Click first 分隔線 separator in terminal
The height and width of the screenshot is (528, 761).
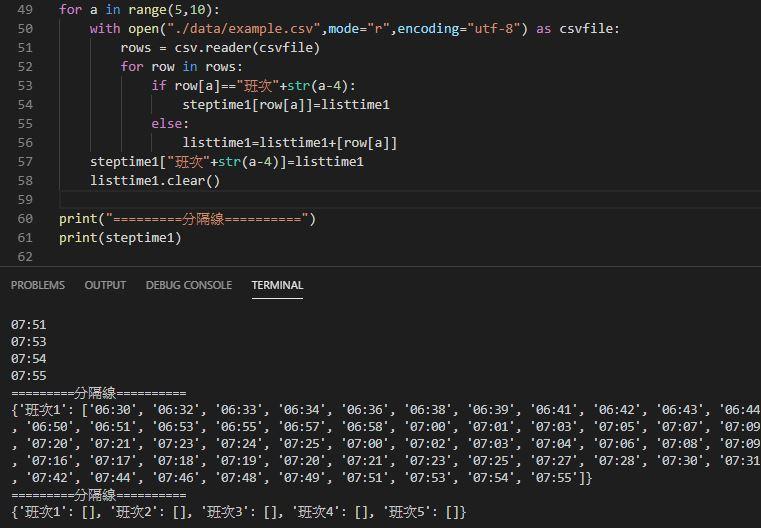coord(99,393)
